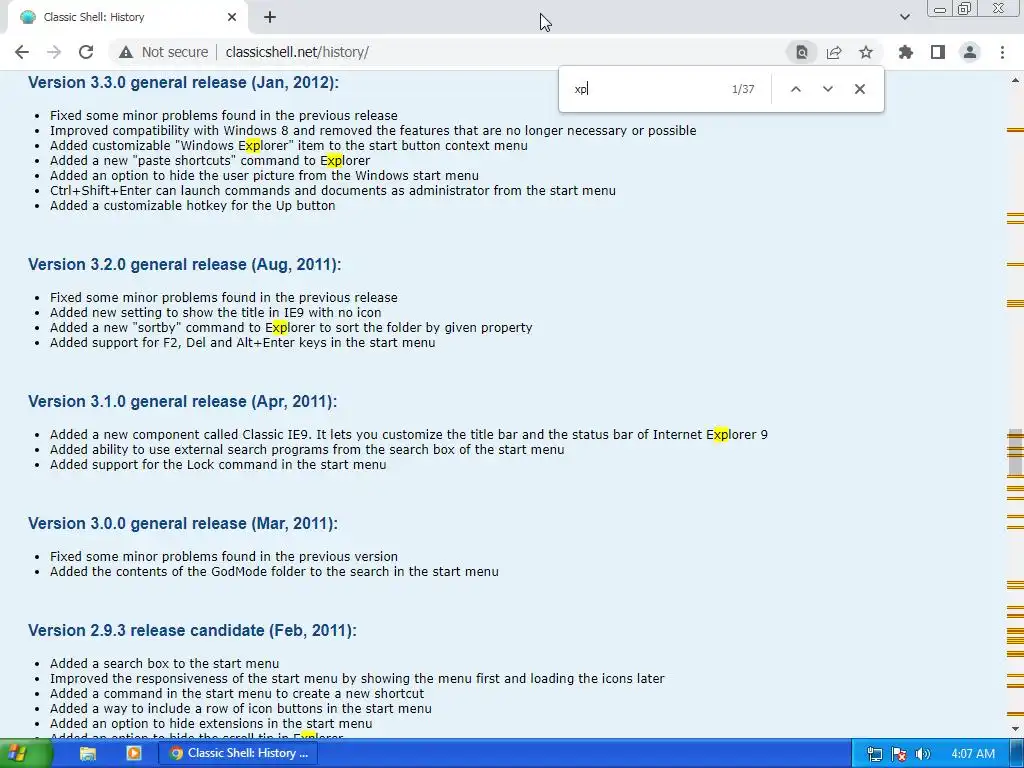Click the IE9 title with no icon line
This screenshot has width=1024, height=768.
(x=216, y=312)
